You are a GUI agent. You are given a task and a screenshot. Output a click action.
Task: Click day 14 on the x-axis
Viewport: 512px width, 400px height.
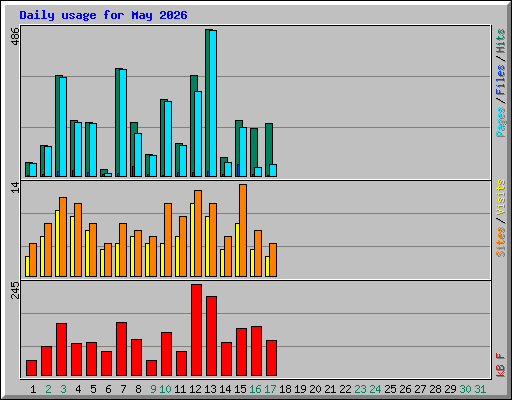click(225, 389)
